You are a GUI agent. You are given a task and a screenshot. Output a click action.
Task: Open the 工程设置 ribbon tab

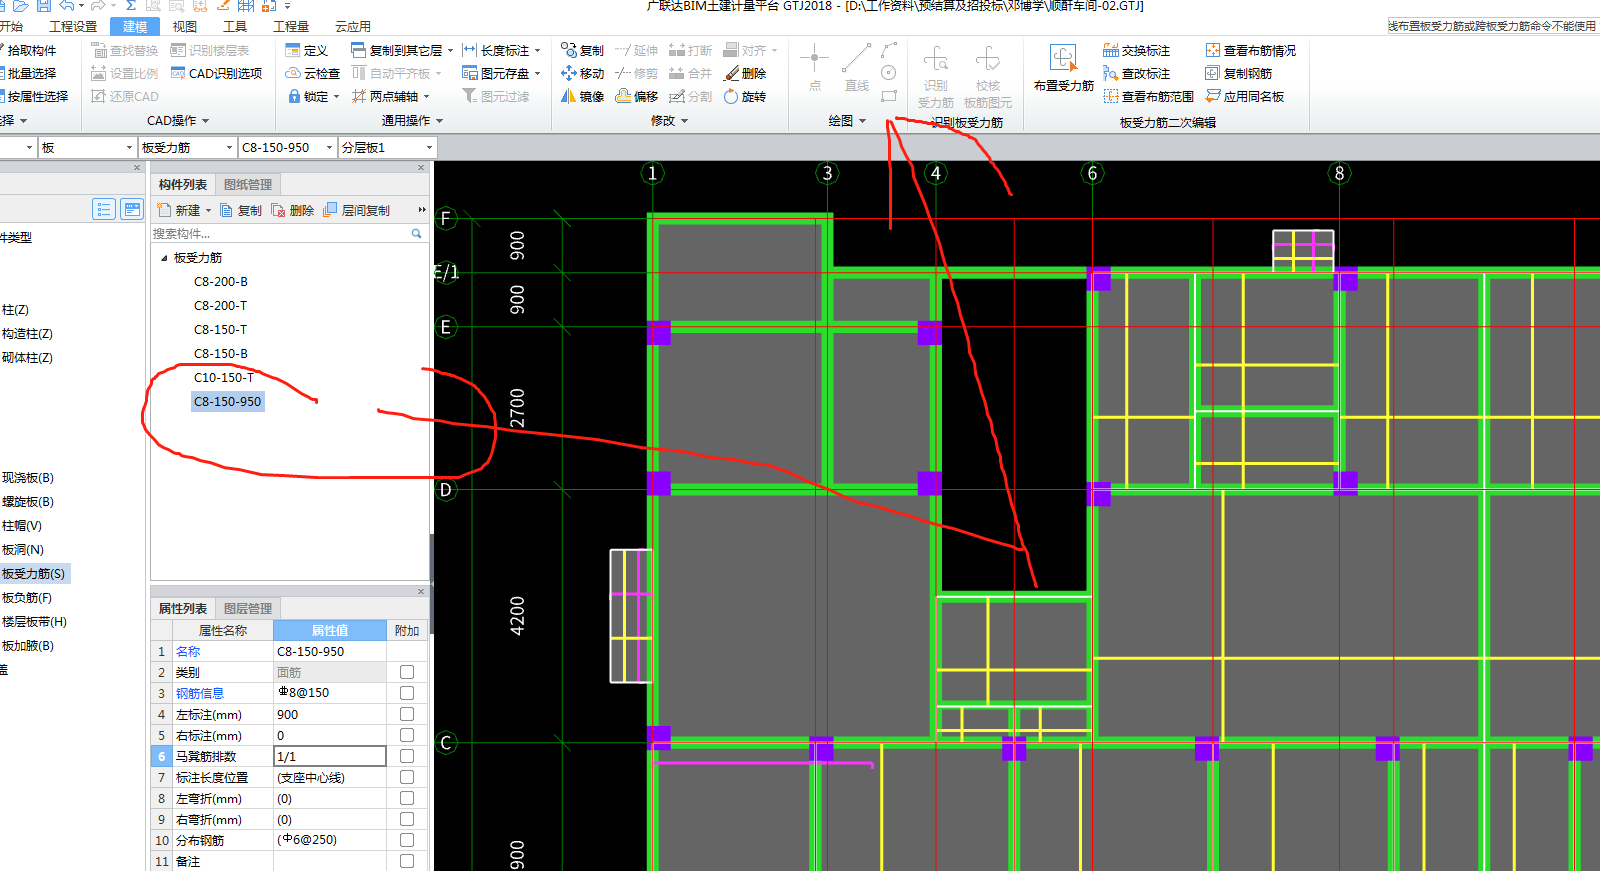pos(74,26)
